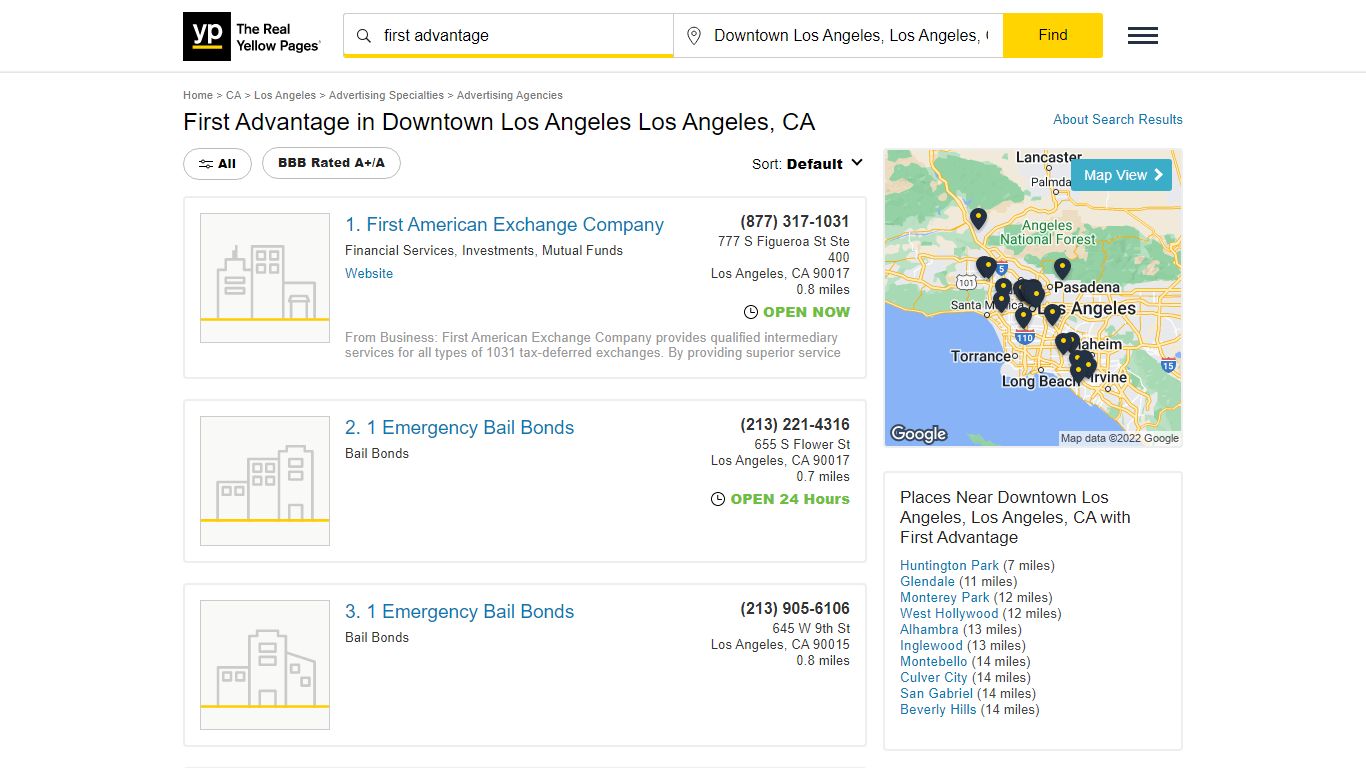
Task: Open the Monterey Park nearby place
Action: 944,597
